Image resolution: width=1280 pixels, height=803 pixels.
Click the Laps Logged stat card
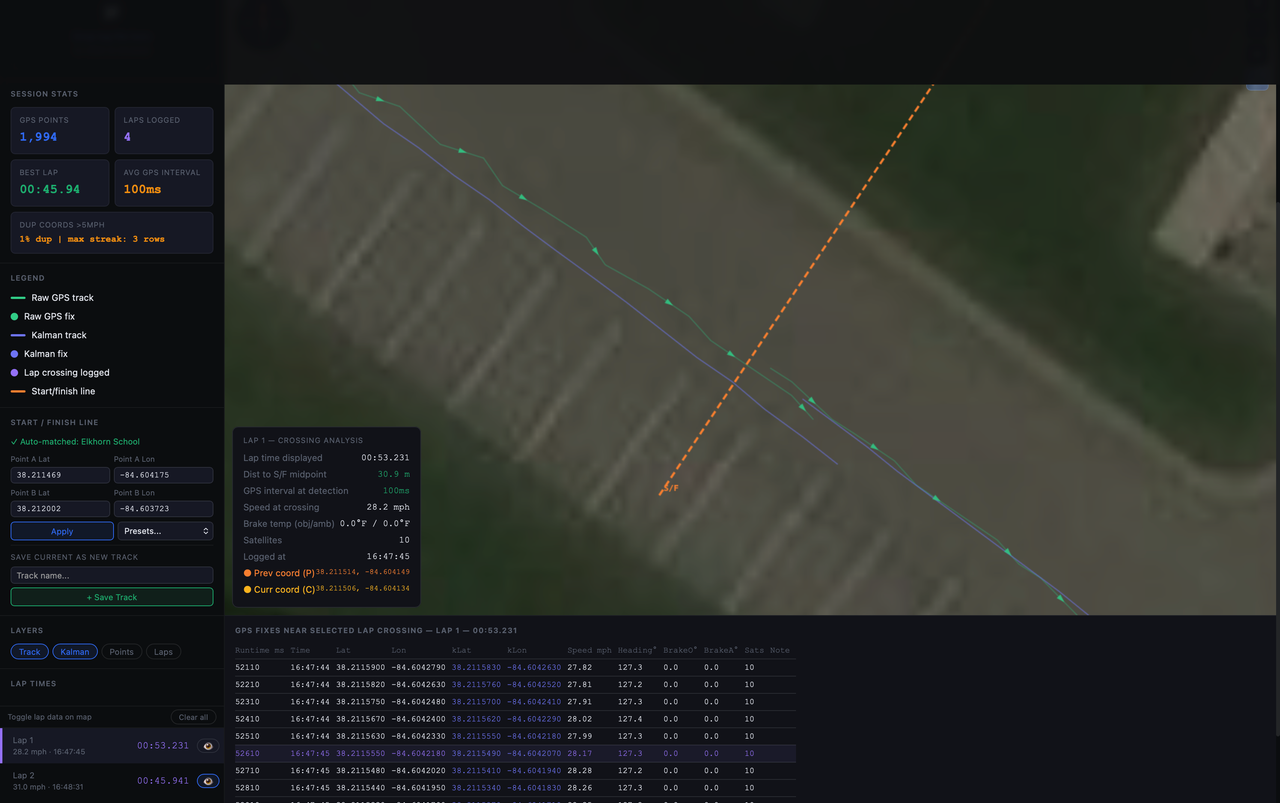(x=164, y=130)
